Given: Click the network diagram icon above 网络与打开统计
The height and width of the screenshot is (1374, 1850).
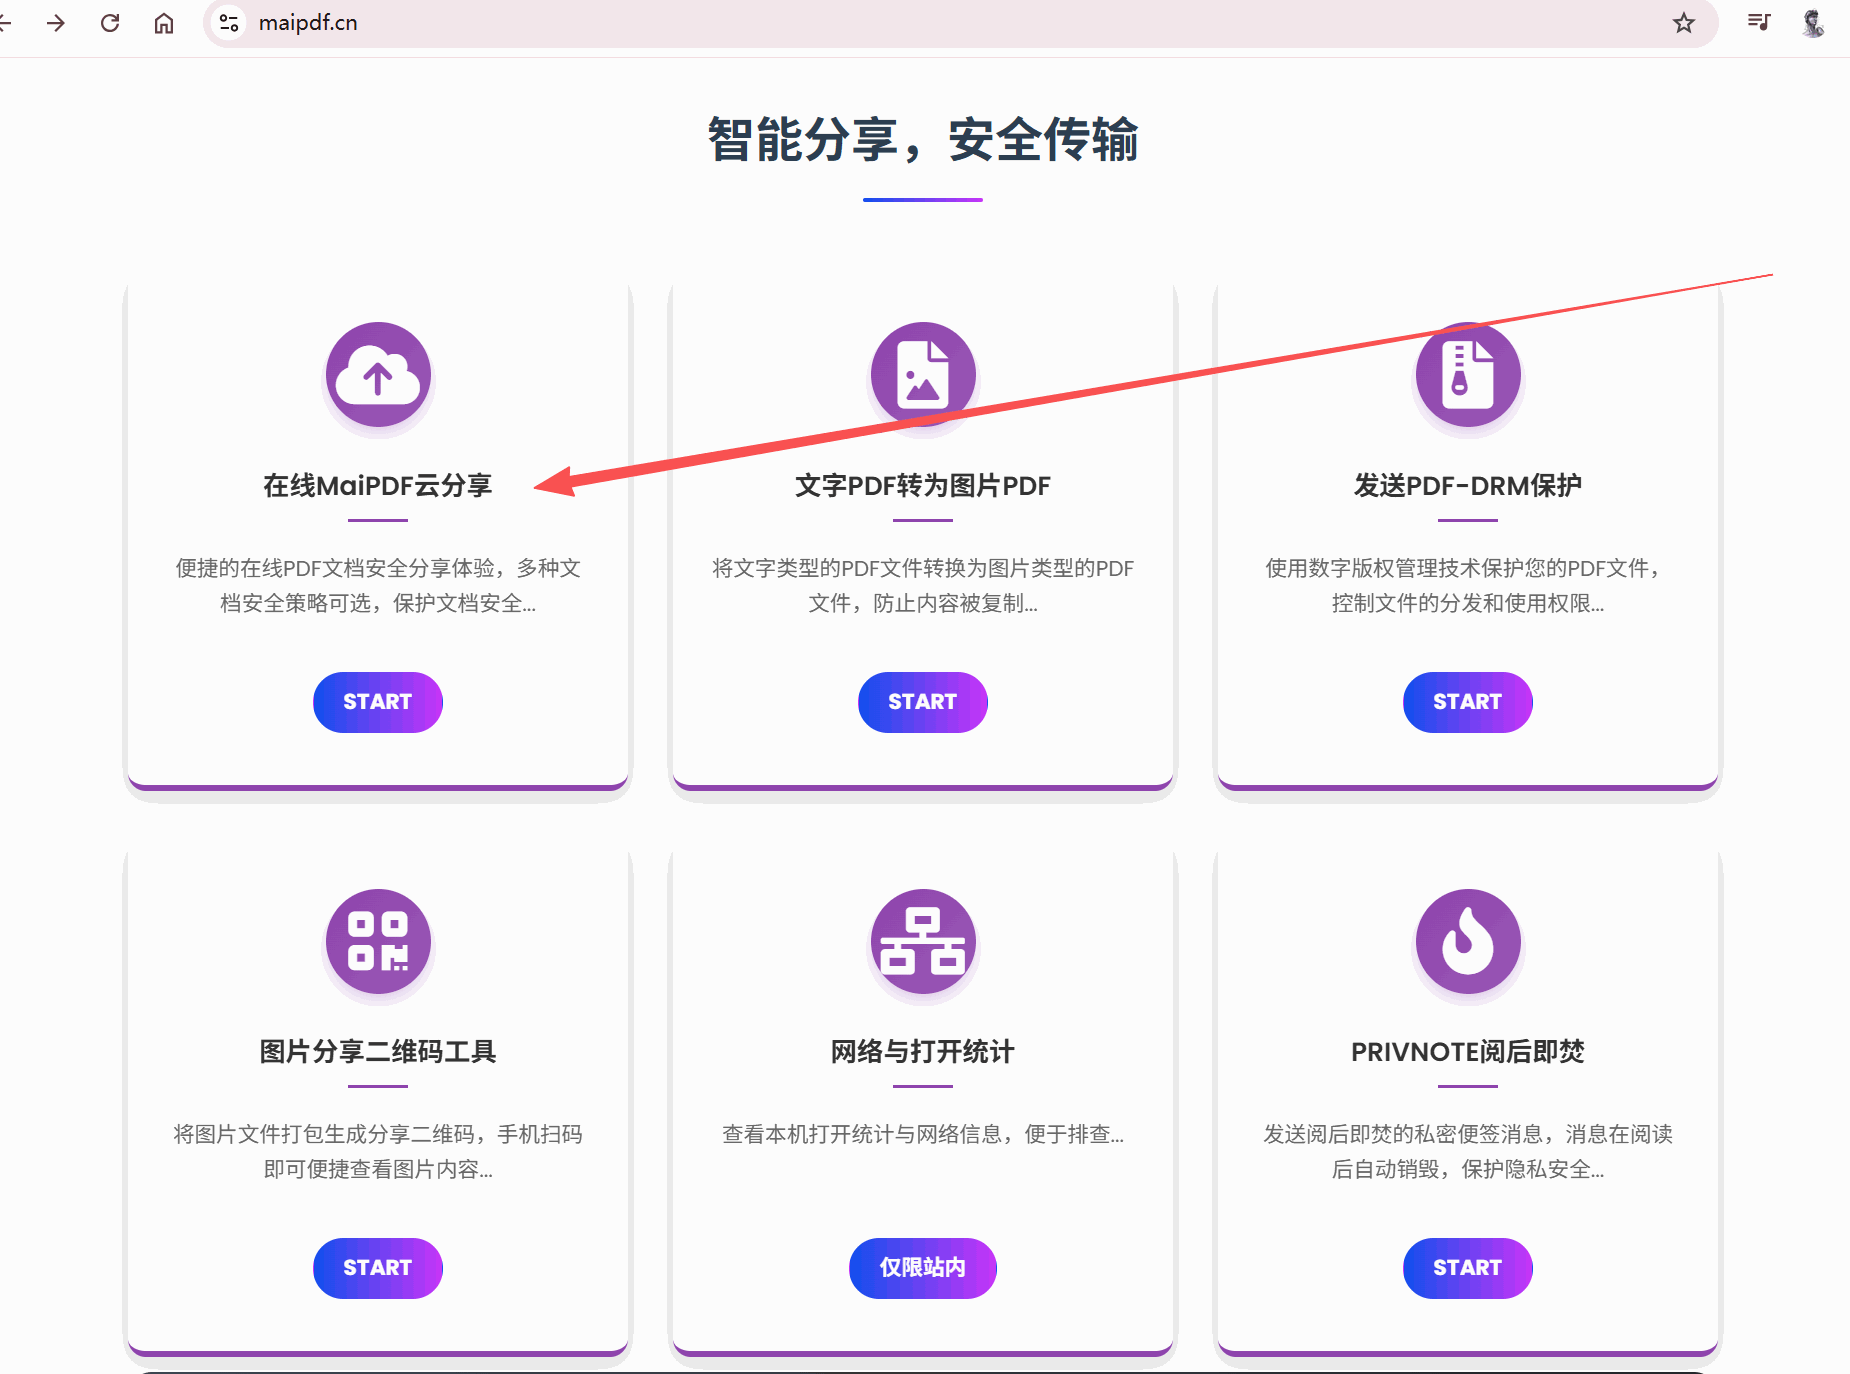Looking at the screenshot, I should tap(922, 941).
